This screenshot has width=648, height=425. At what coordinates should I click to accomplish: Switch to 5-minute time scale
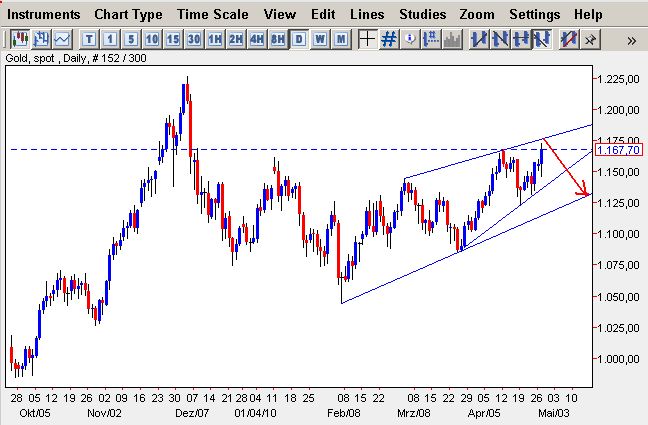click(131, 40)
